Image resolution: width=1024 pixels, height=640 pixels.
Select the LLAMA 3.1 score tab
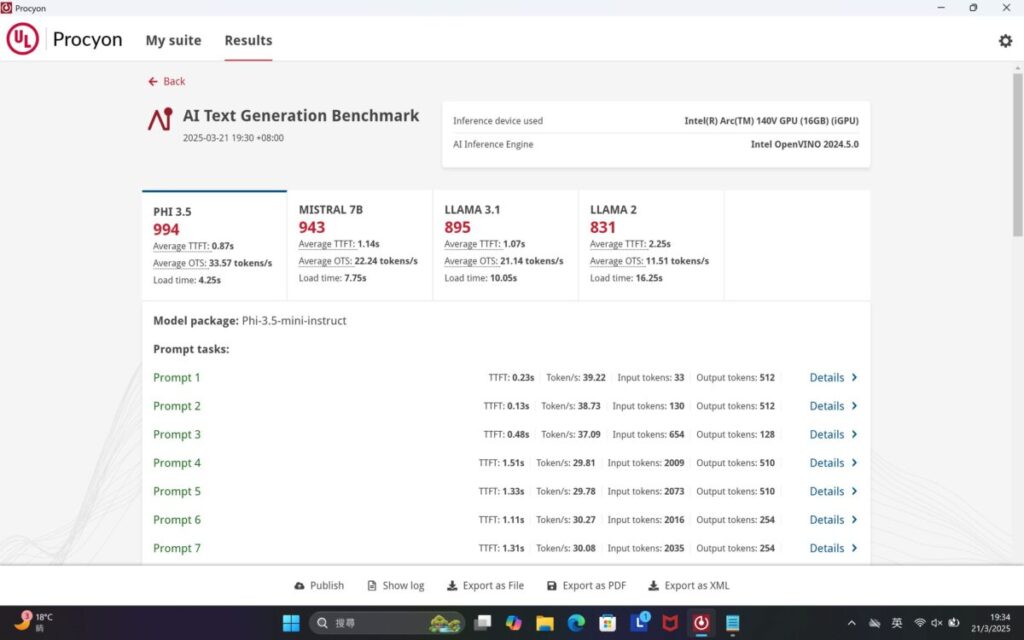pyautogui.click(x=505, y=246)
